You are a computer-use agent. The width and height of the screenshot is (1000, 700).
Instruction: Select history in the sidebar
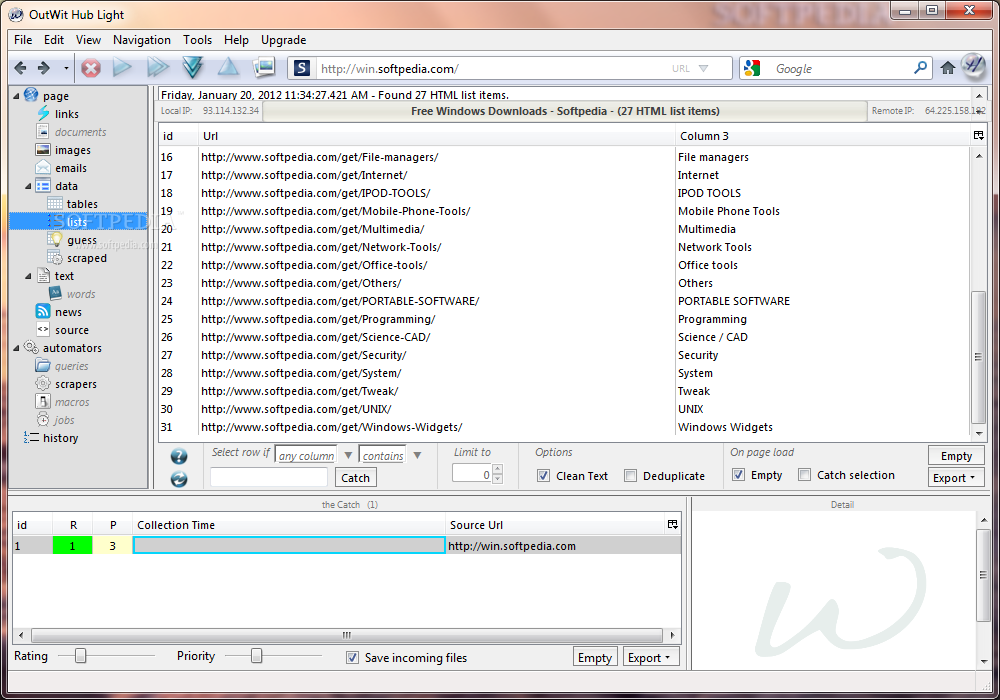[x=61, y=438]
